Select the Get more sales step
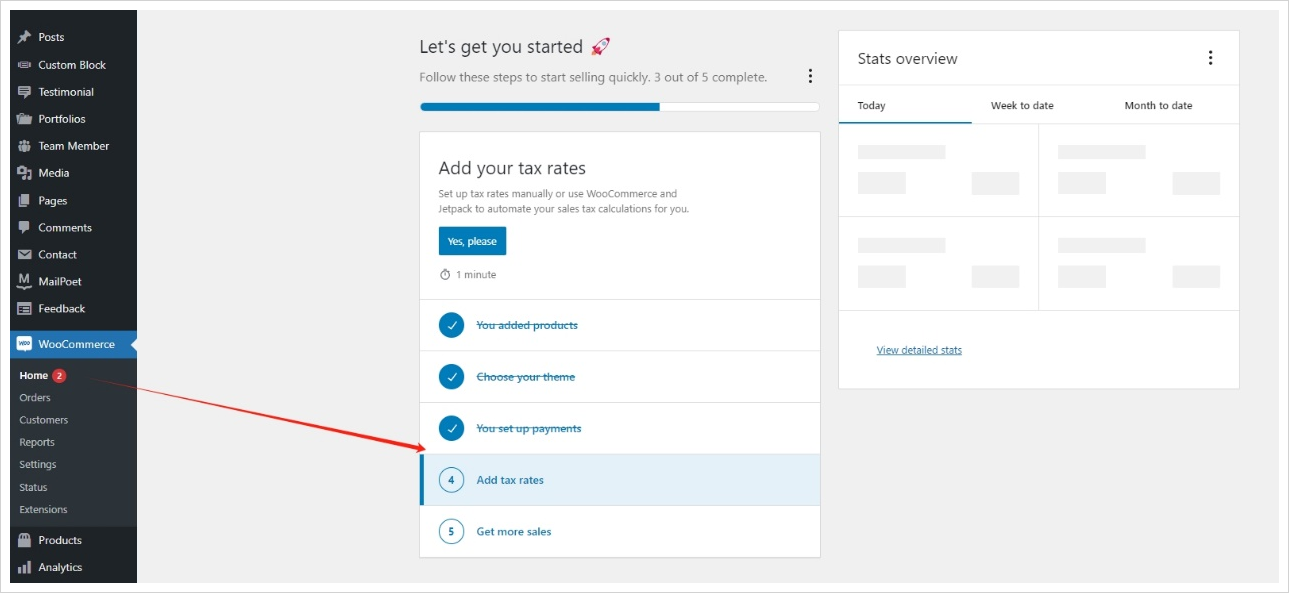1289x593 pixels. [620, 532]
